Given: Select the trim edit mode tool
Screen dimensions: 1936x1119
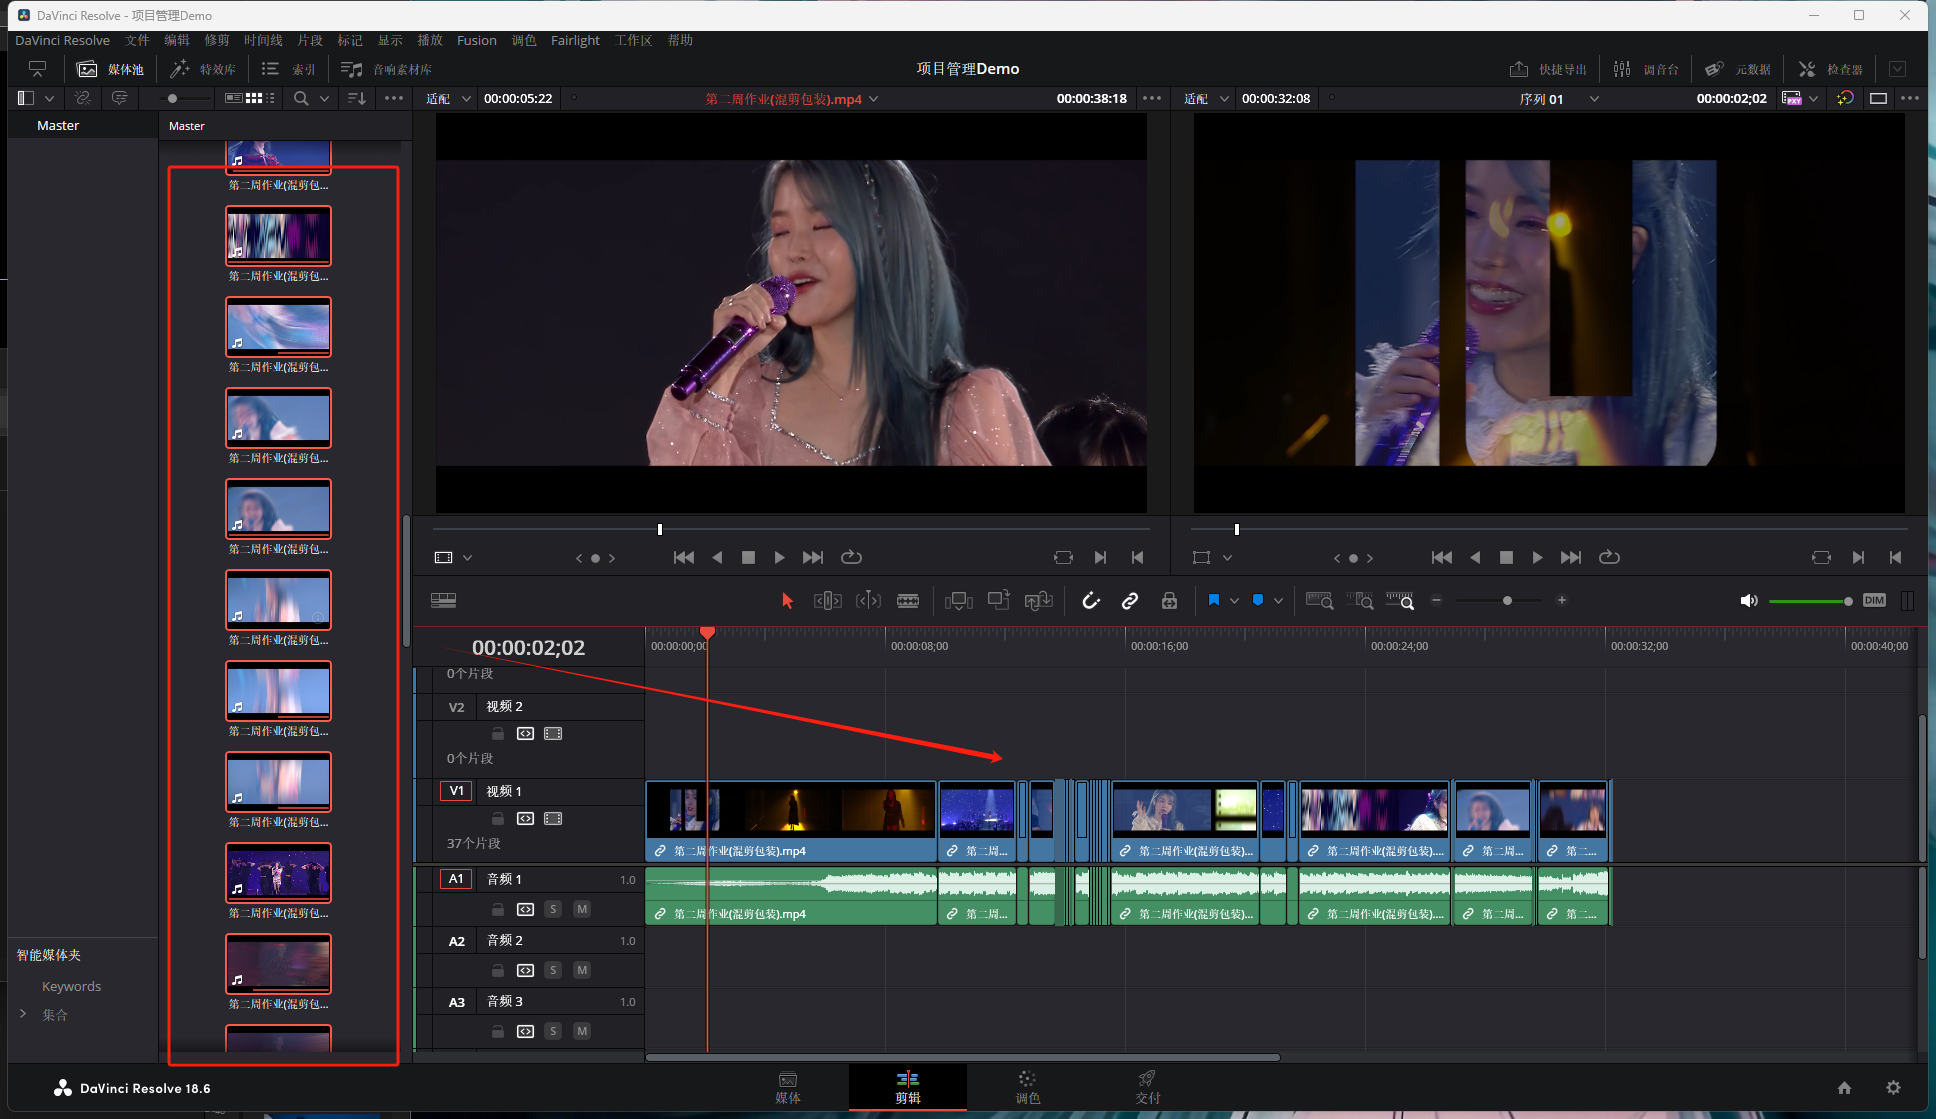Looking at the screenshot, I should 827,600.
